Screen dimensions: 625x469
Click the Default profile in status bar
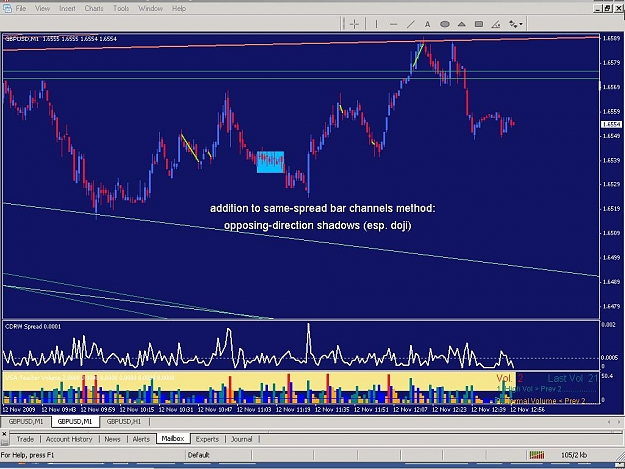198,455
